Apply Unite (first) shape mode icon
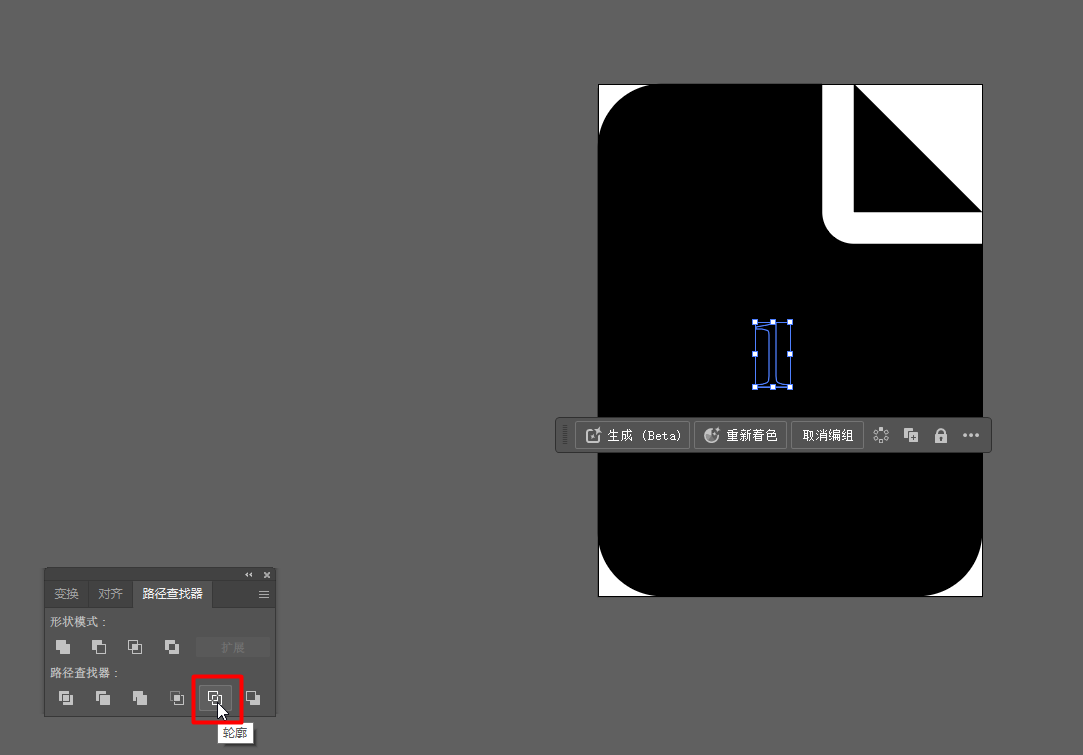The width and height of the screenshot is (1083, 755). [63, 647]
